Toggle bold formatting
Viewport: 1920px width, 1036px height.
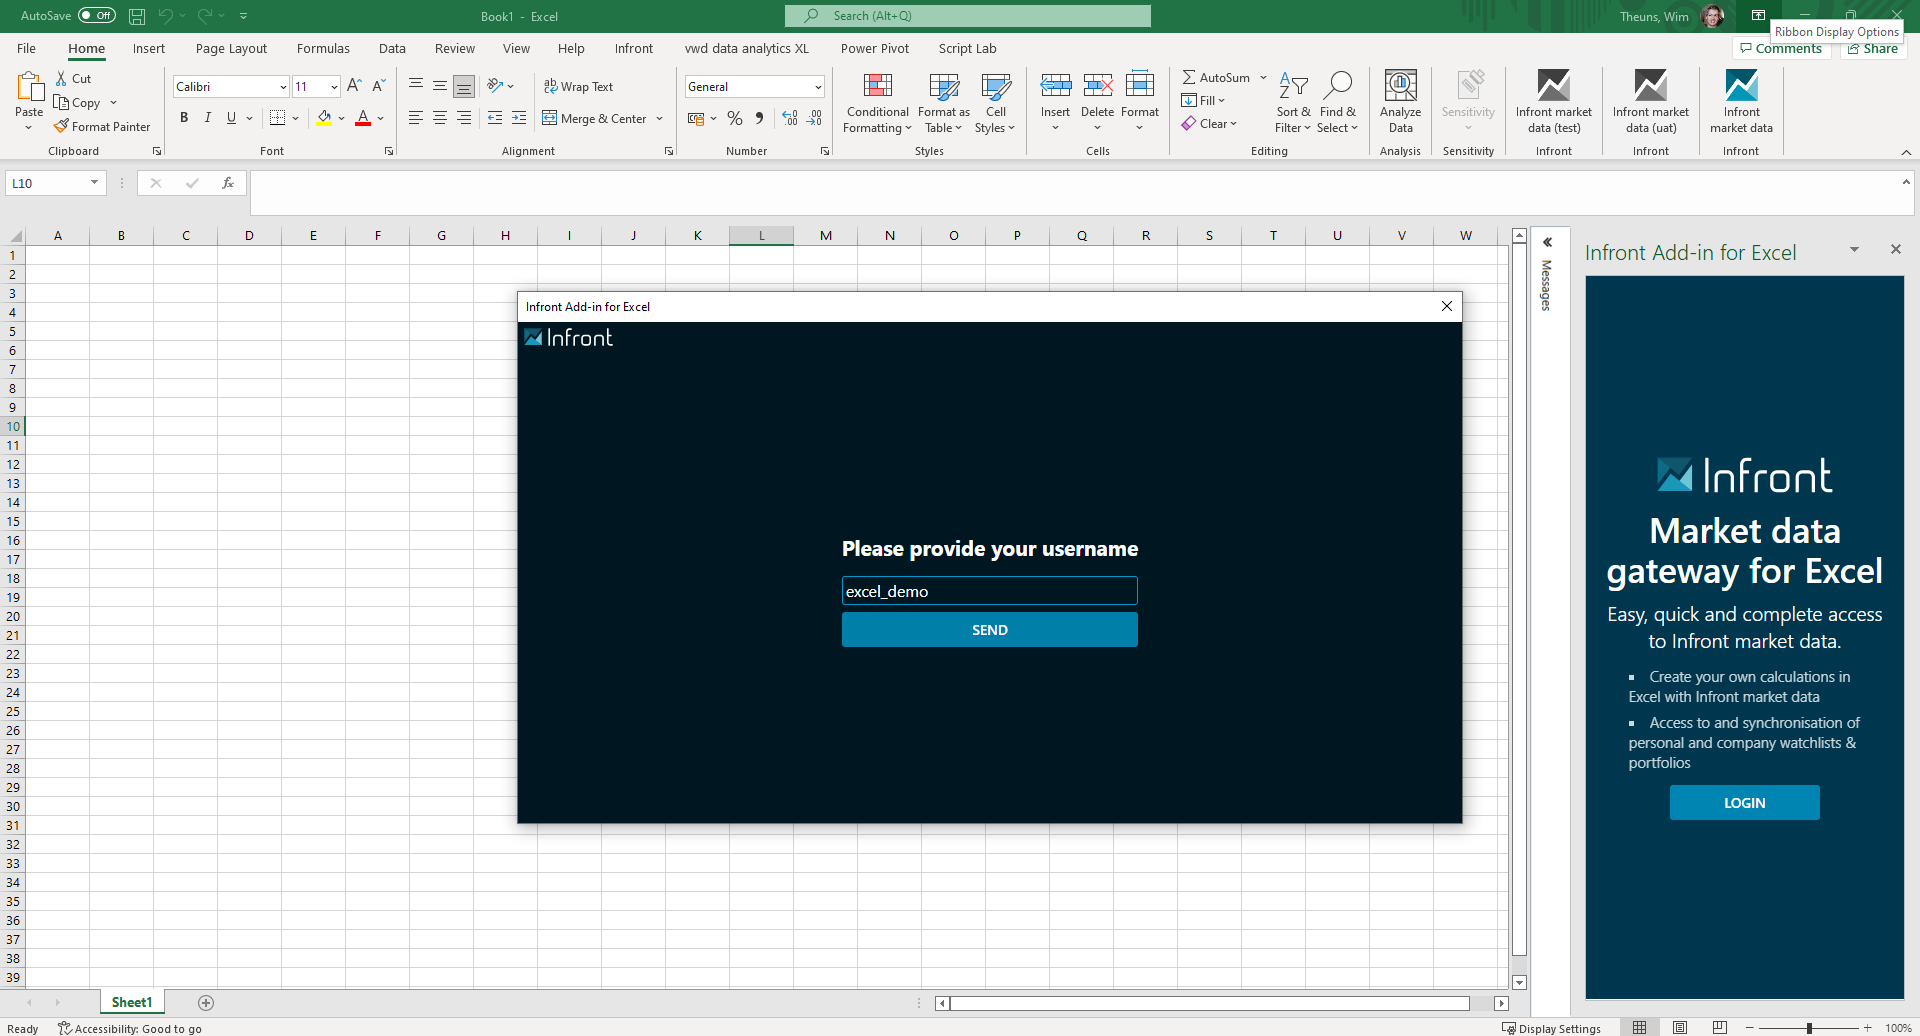click(x=184, y=118)
